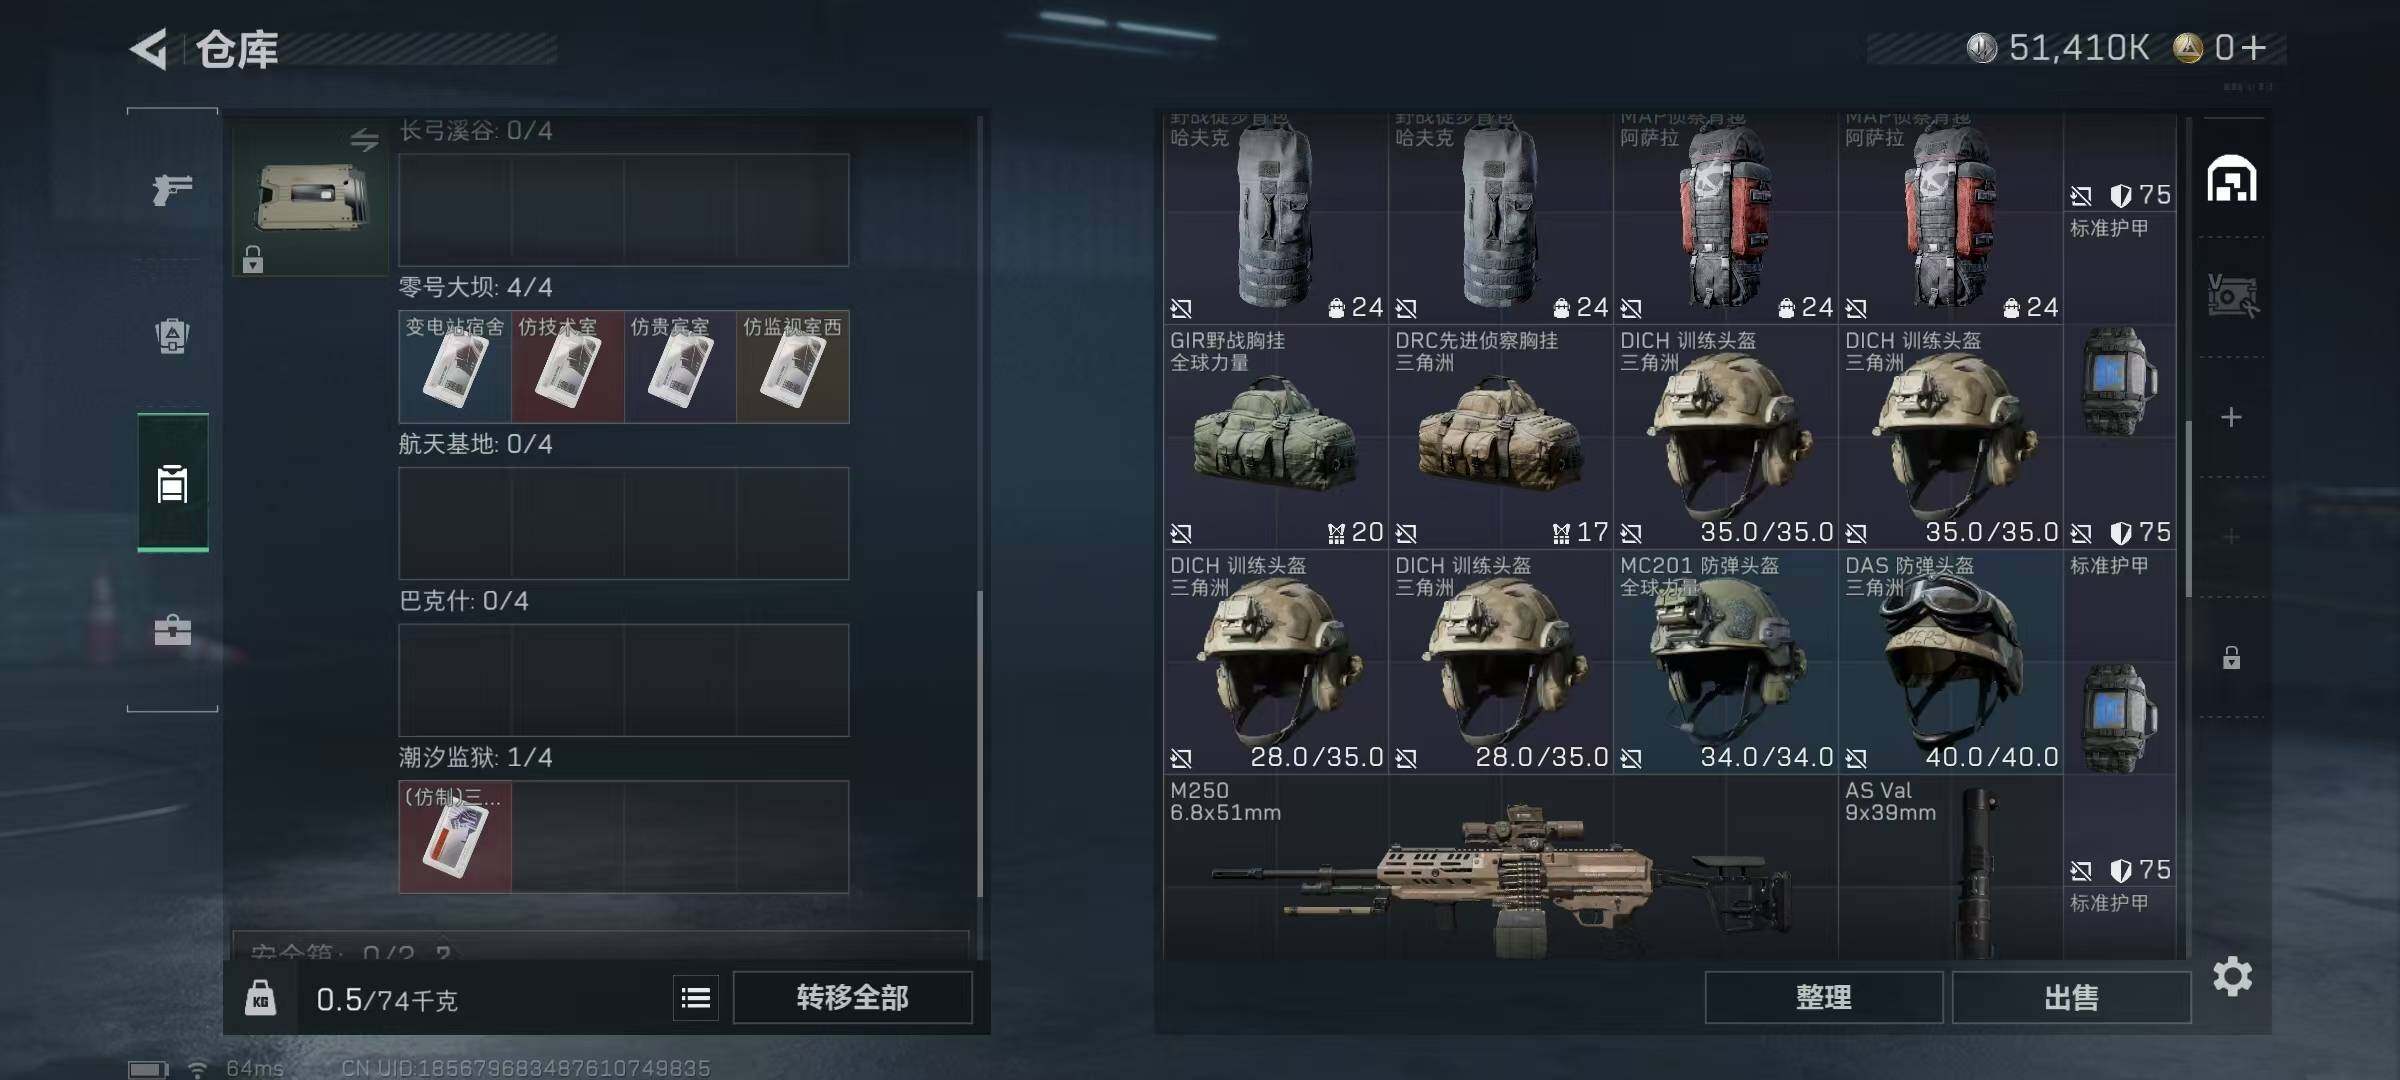Select the main stash house icon
The width and height of the screenshot is (2400, 1080).
coord(2231,179)
